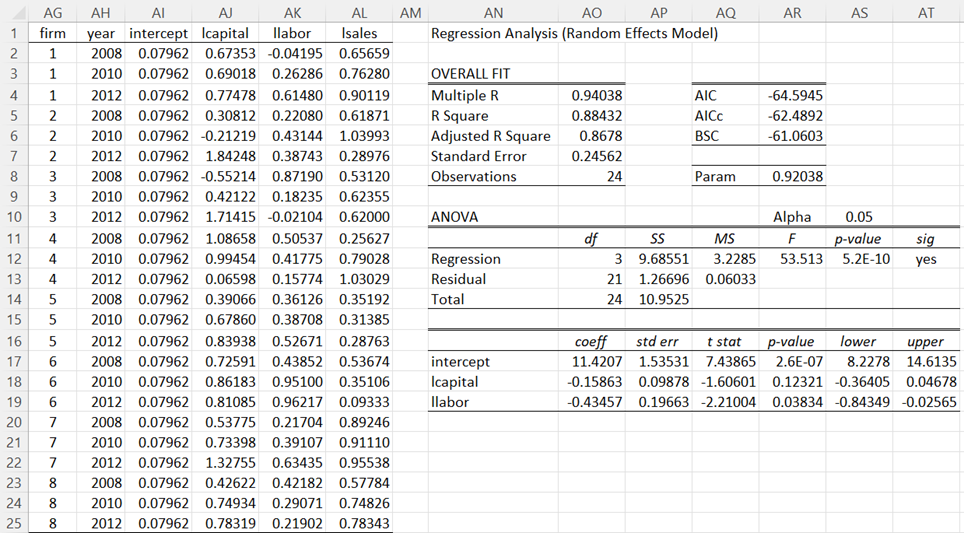Select row header 25
The image size is (964, 533).
click(14, 523)
